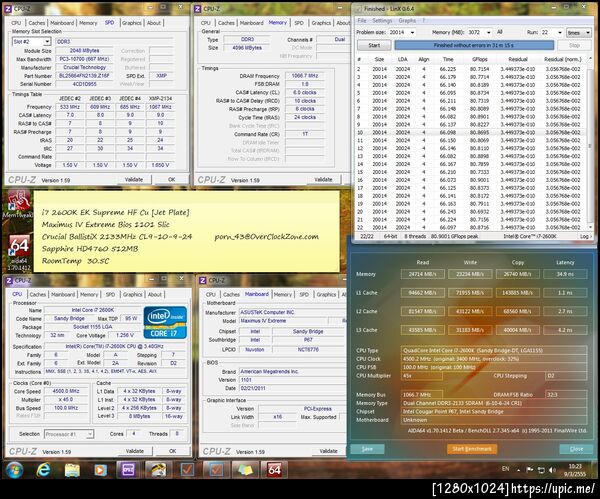Click Z title icon of CPU-Z Mainboard window
Viewport: 600px width, 499px height.
pyautogui.click(x=203, y=280)
